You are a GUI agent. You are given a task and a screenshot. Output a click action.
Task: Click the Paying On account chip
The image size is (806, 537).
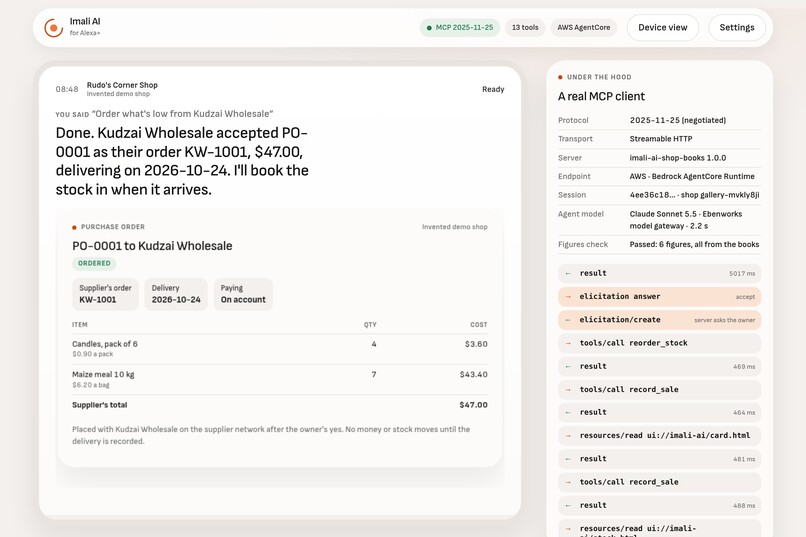pyautogui.click(x=243, y=294)
